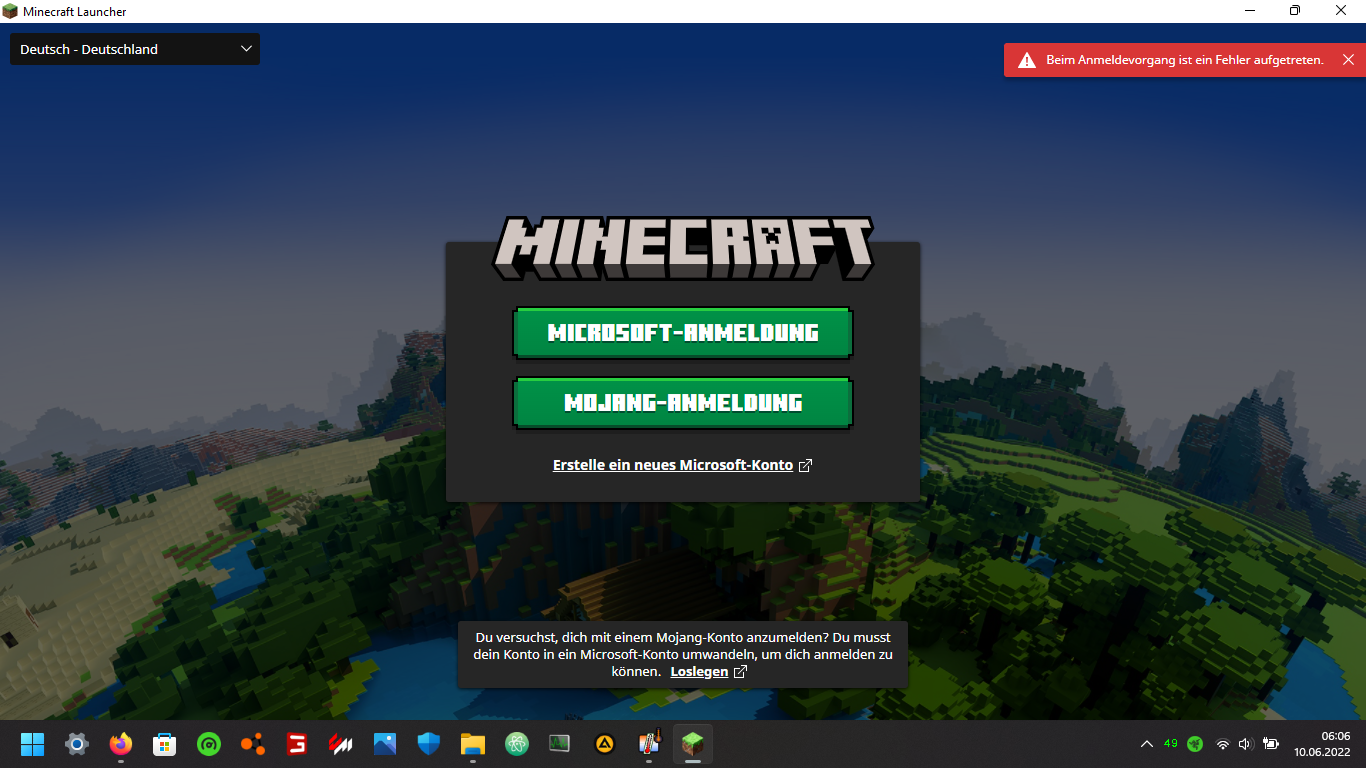Open the orange connected-dots app on the taskbar
1366x768 pixels.
pyautogui.click(x=253, y=744)
